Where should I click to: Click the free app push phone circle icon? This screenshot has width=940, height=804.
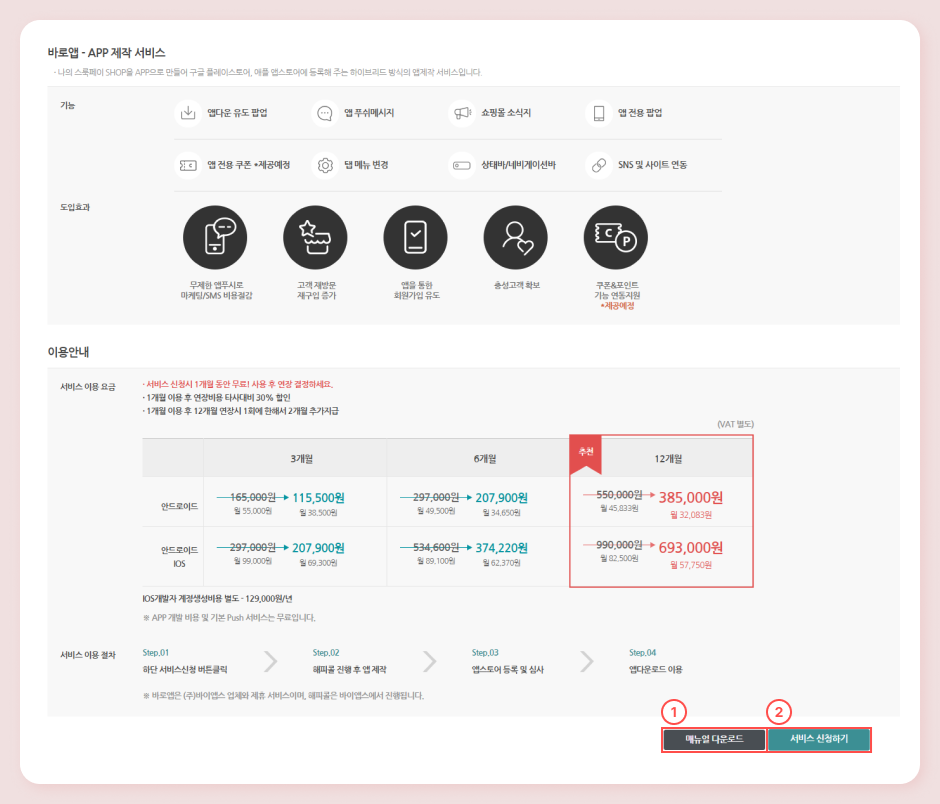(215, 238)
